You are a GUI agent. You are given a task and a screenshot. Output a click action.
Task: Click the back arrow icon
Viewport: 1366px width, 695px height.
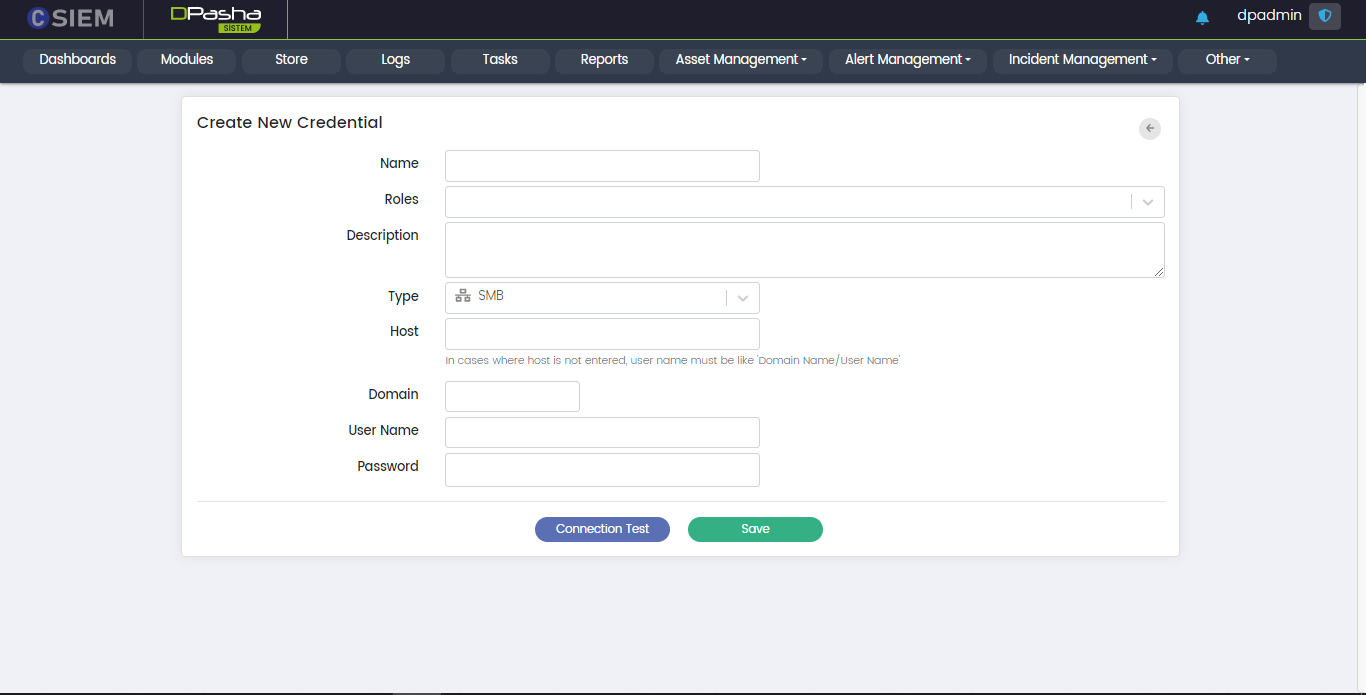(x=1150, y=128)
